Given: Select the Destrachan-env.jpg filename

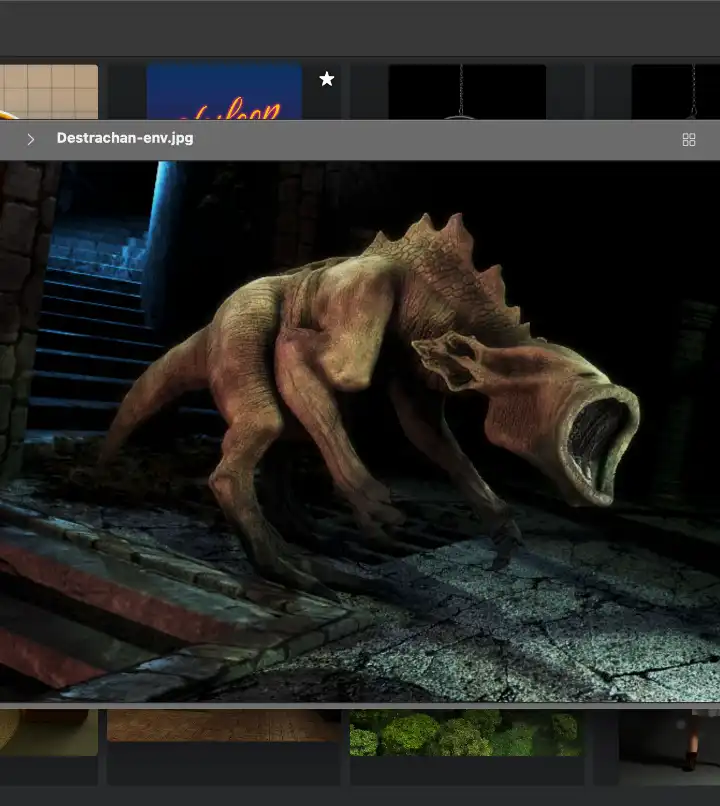Looking at the screenshot, I should (125, 138).
